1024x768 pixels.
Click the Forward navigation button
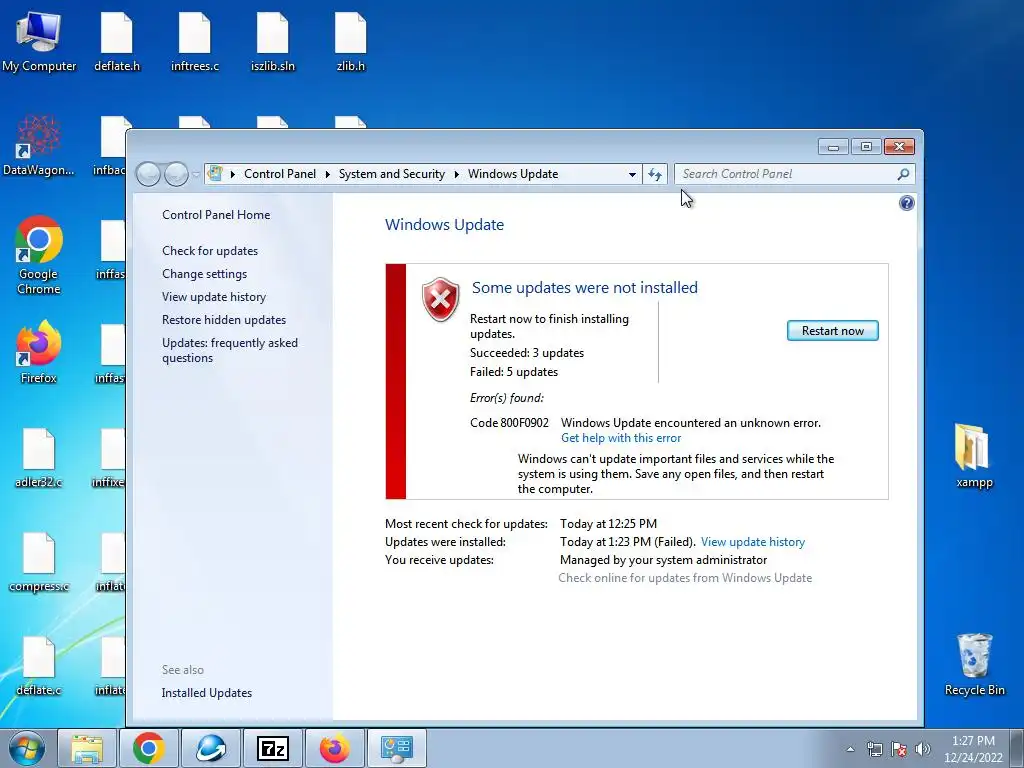click(176, 174)
